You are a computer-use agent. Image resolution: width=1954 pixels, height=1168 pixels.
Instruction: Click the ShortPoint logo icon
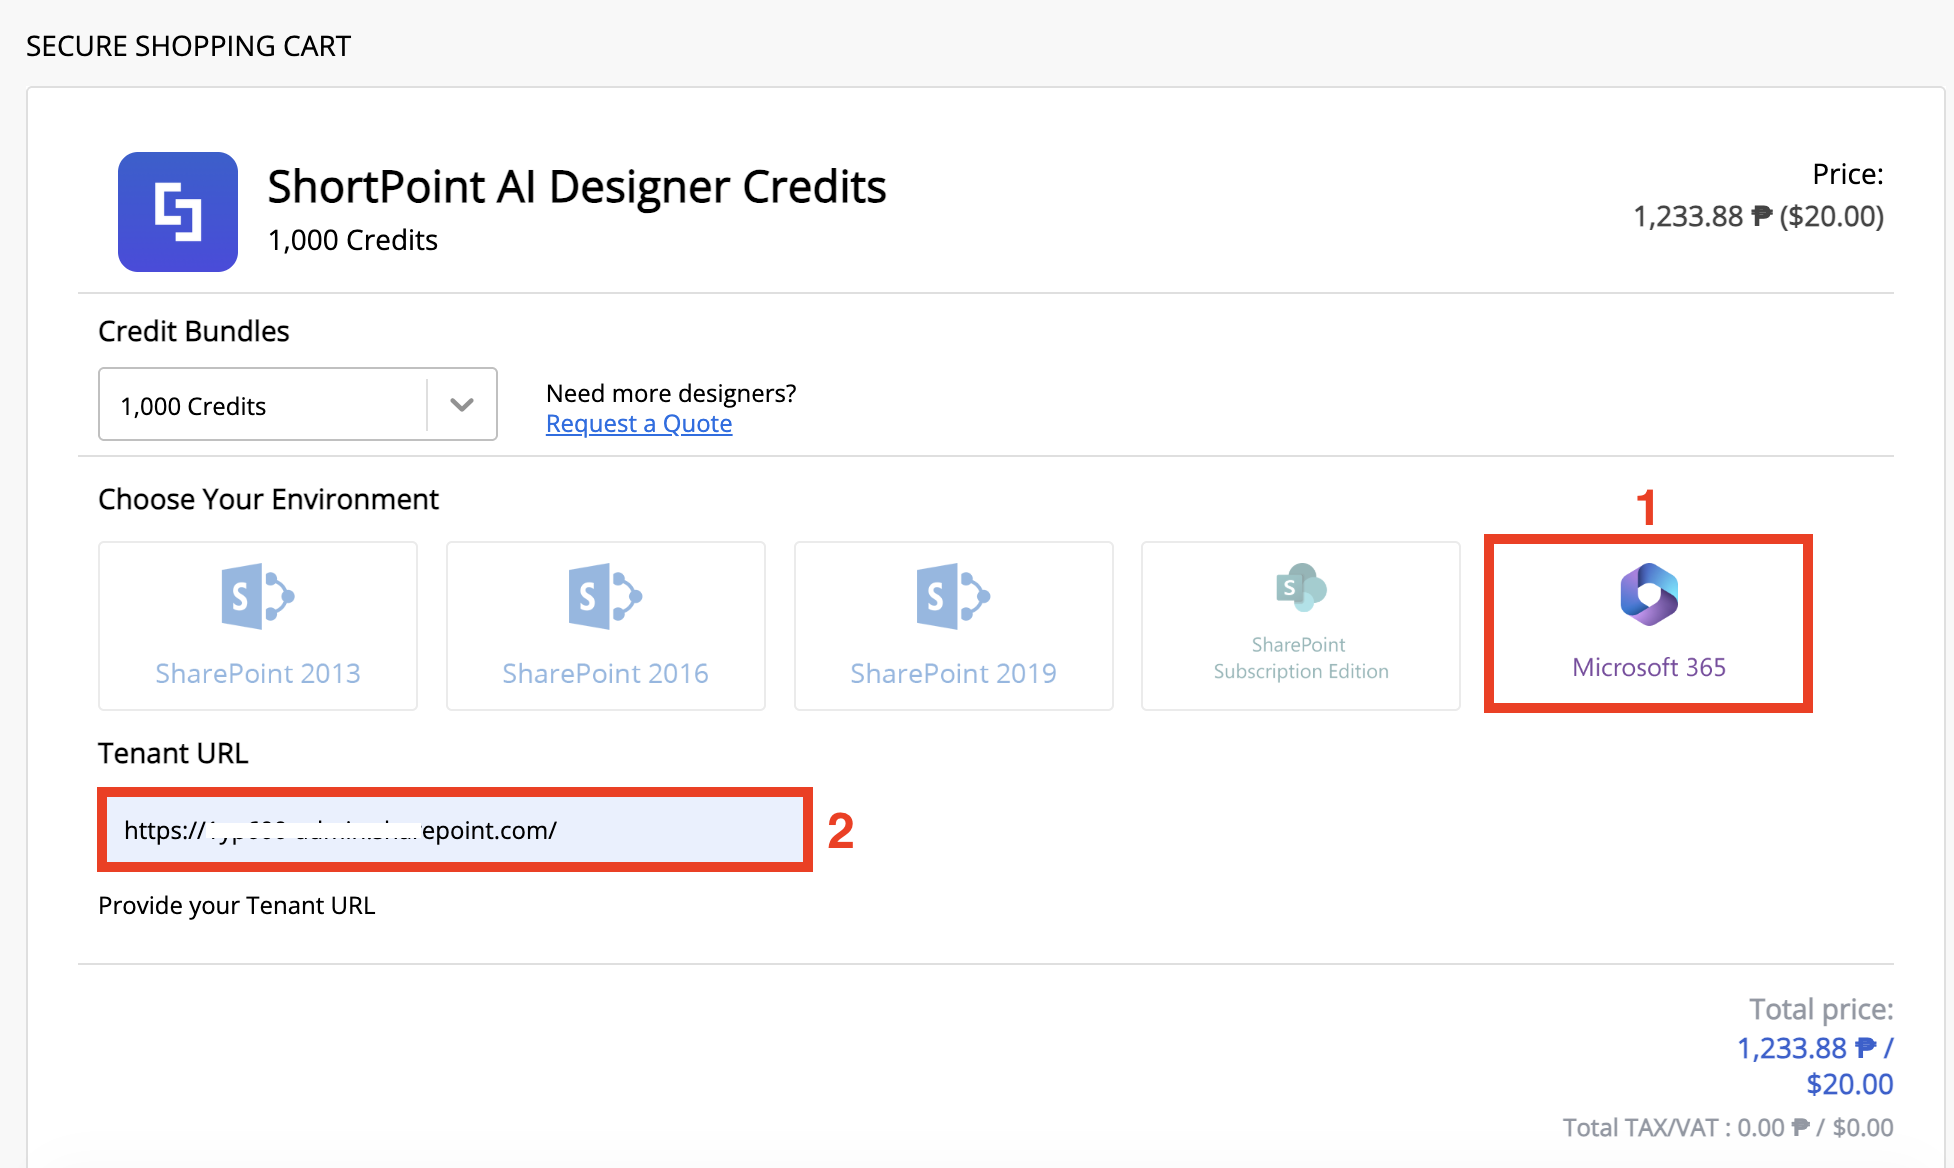[x=178, y=212]
